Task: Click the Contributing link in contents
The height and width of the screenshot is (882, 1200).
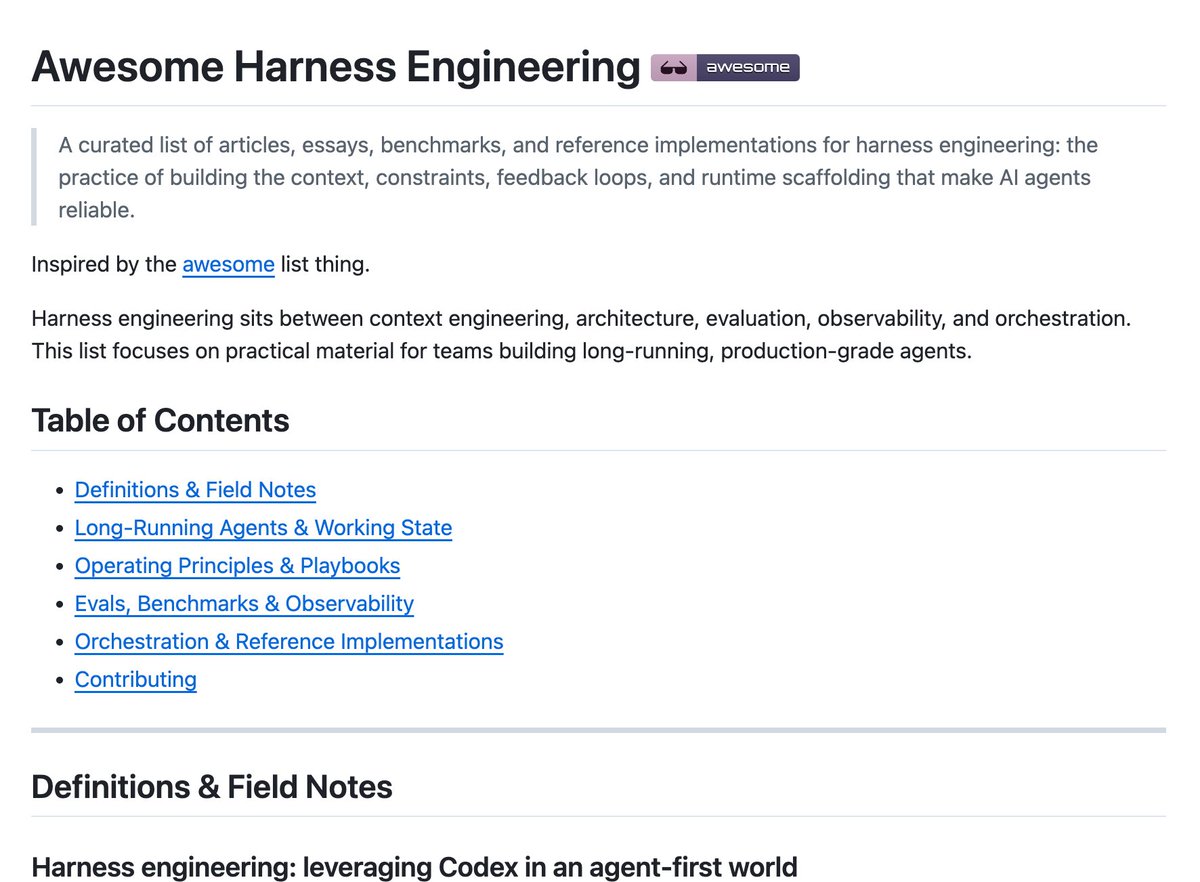Action: pyautogui.click(x=135, y=680)
